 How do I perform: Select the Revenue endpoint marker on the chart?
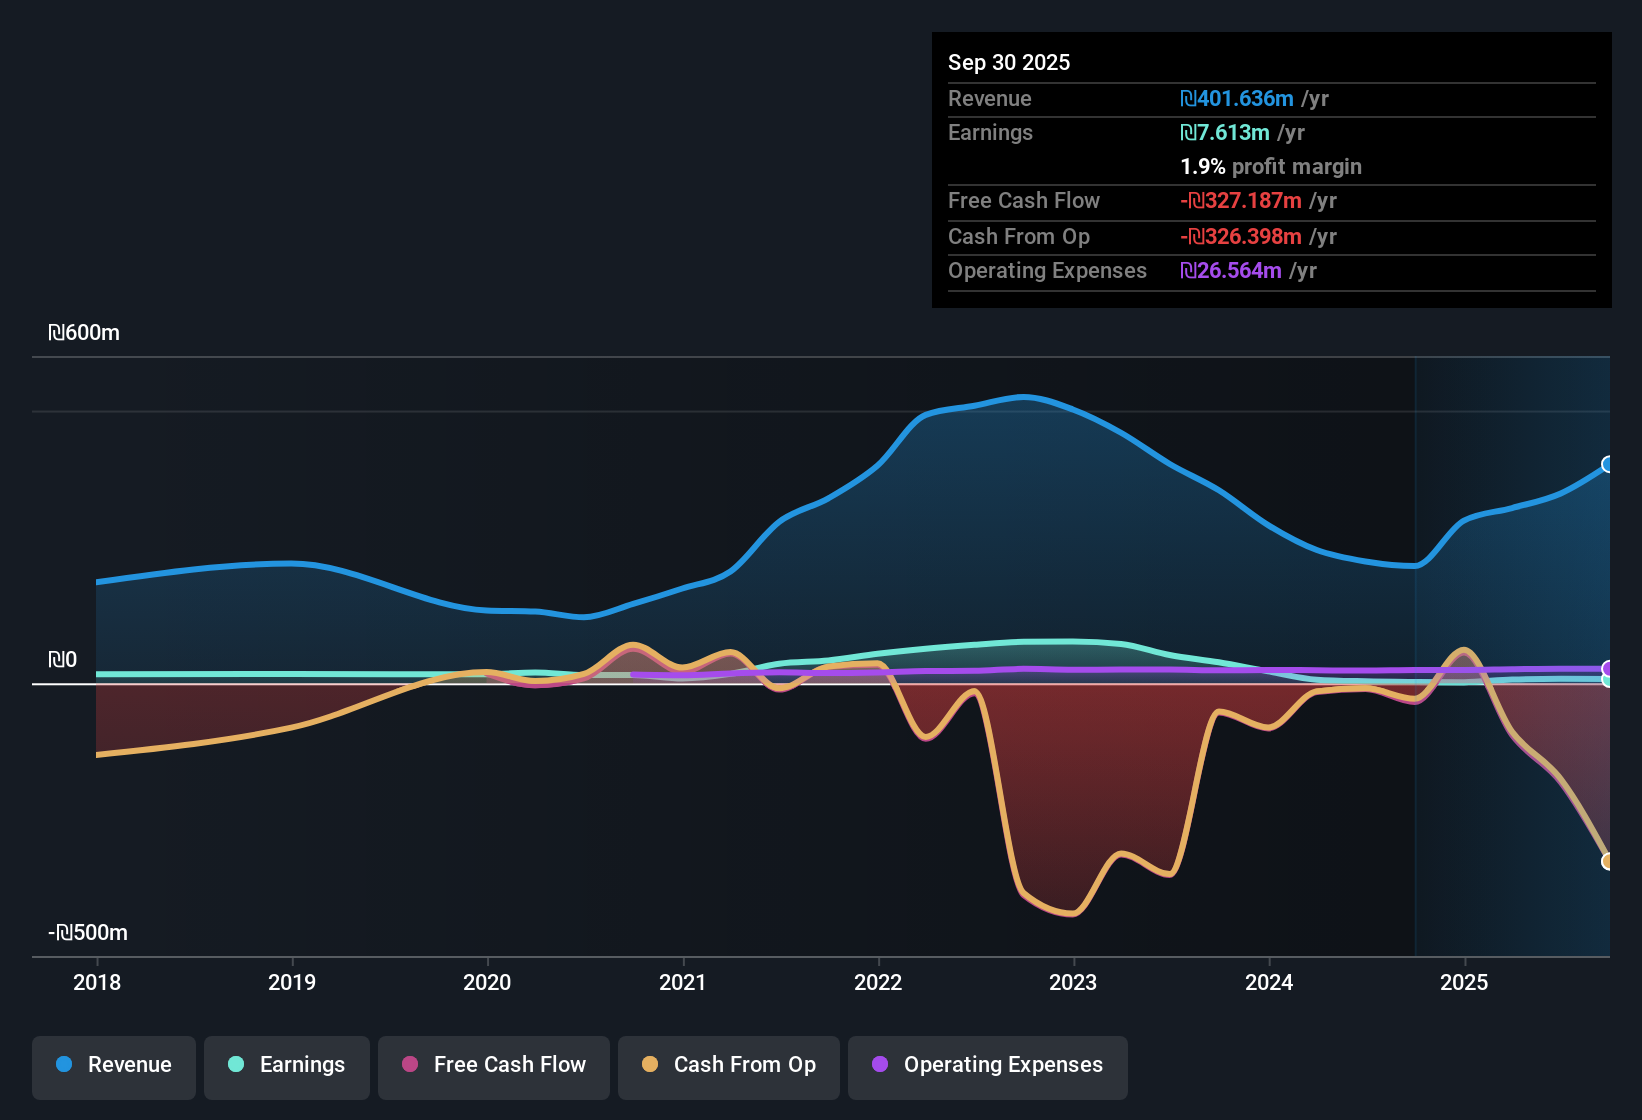pyautogui.click(x=1607, y=465)
